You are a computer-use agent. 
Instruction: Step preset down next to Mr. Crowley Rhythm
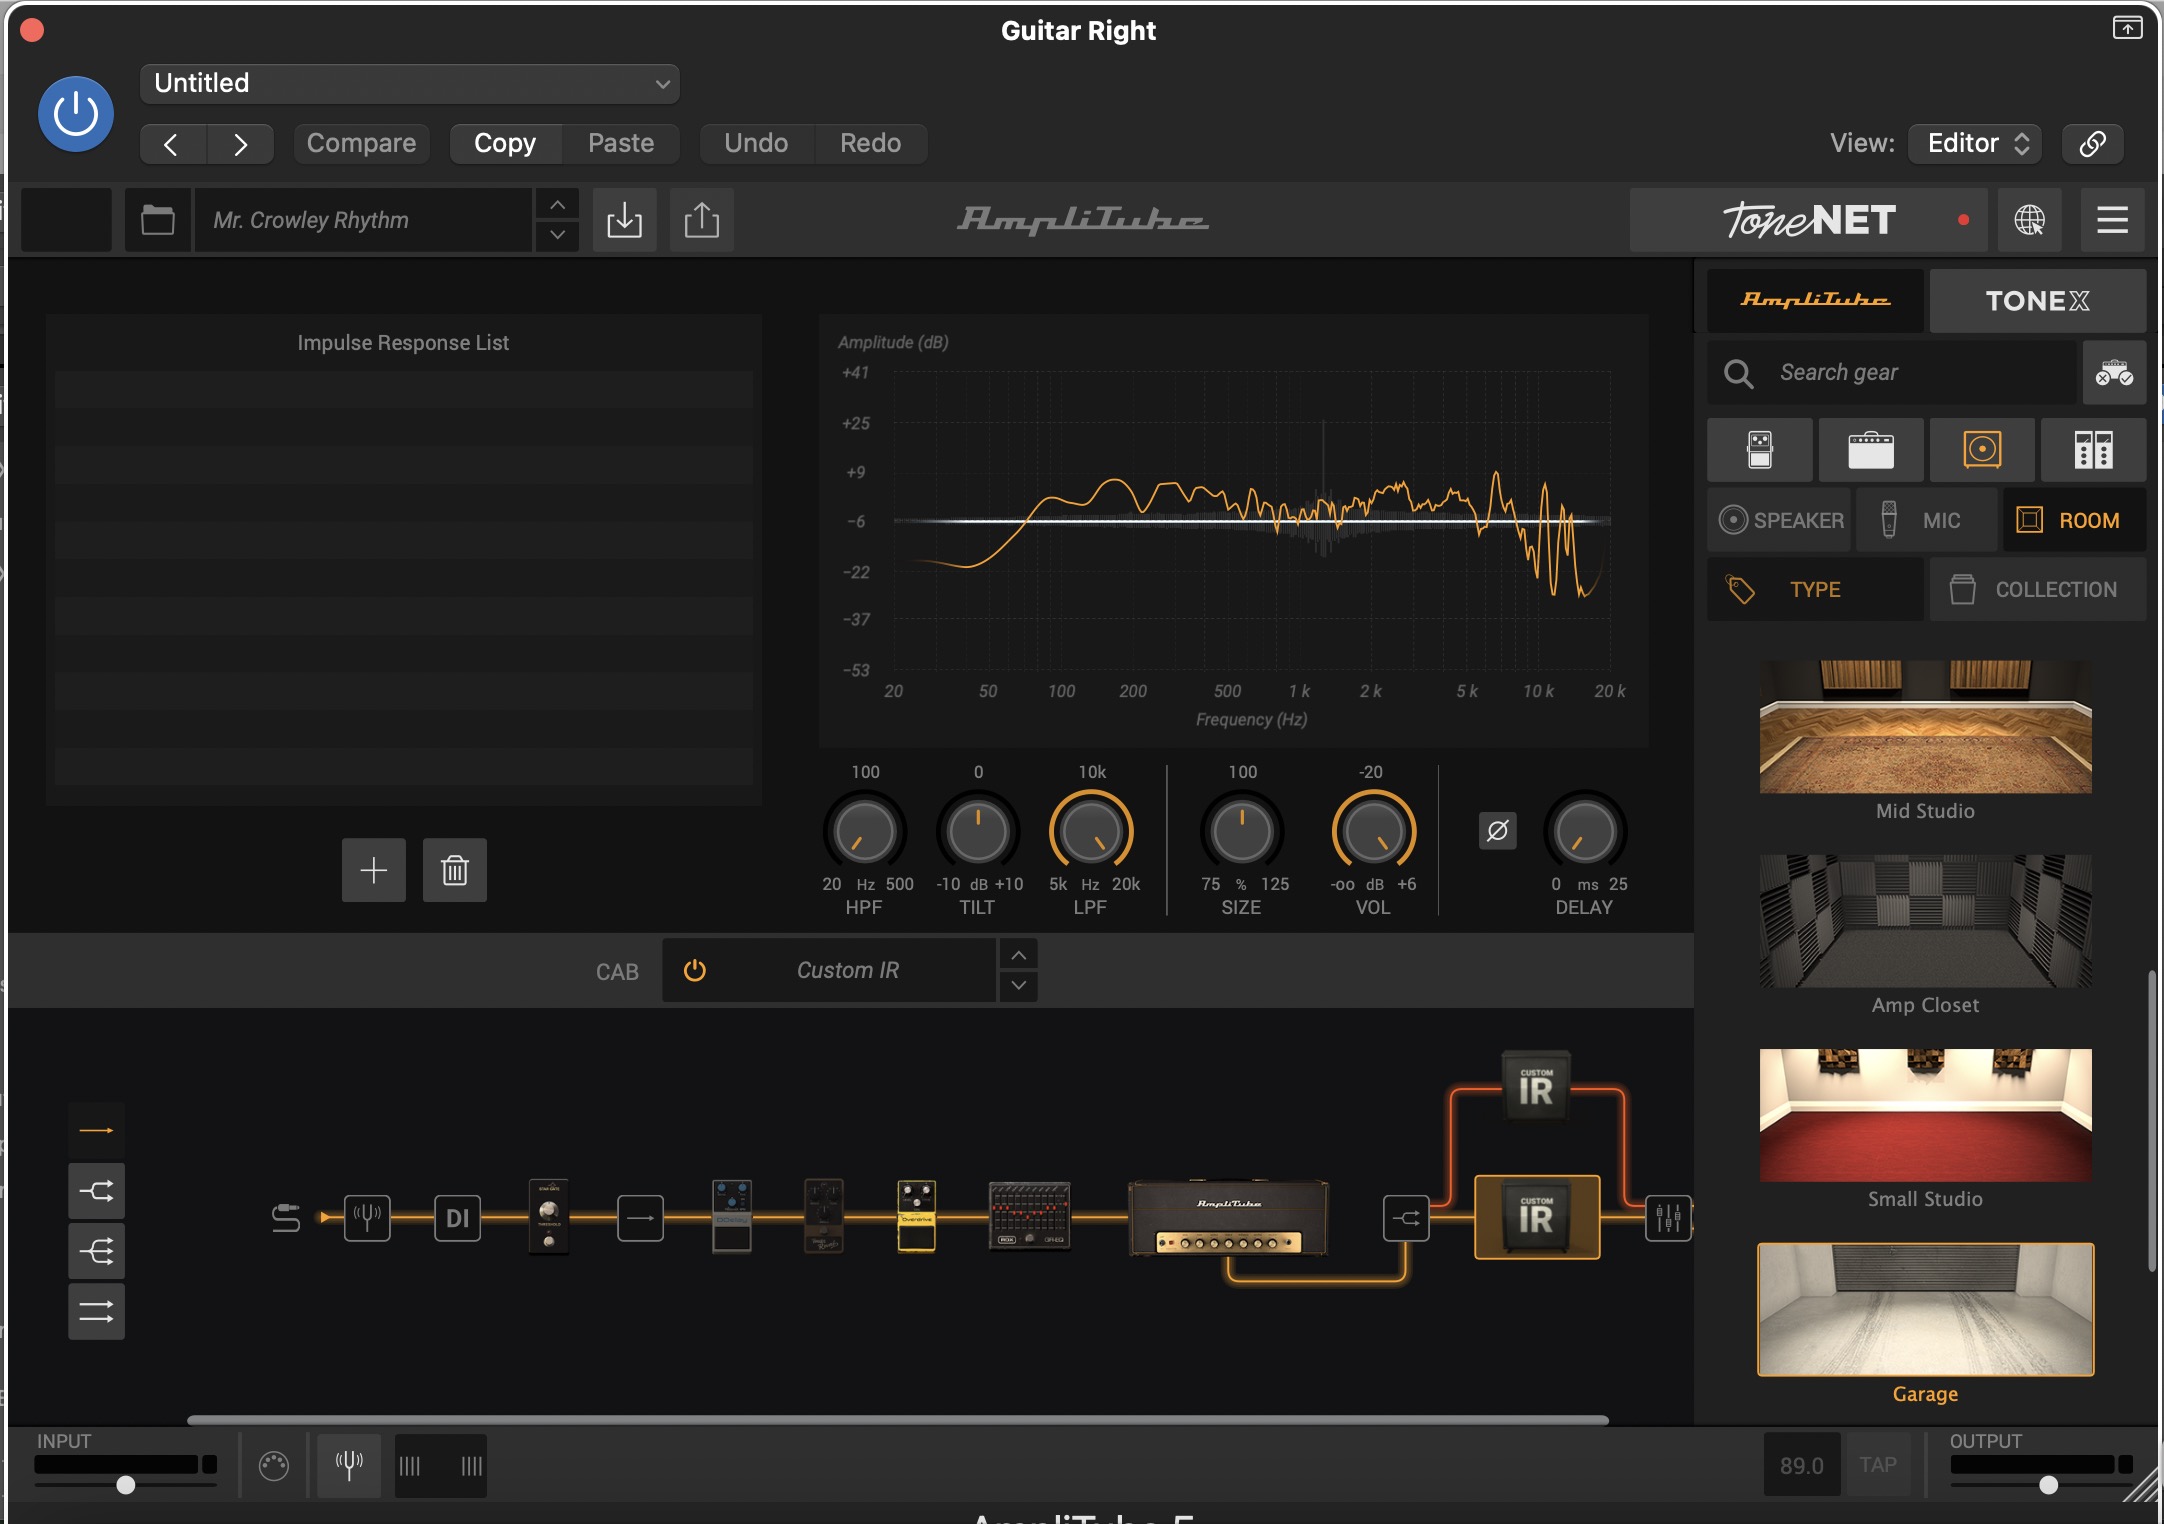558,236
